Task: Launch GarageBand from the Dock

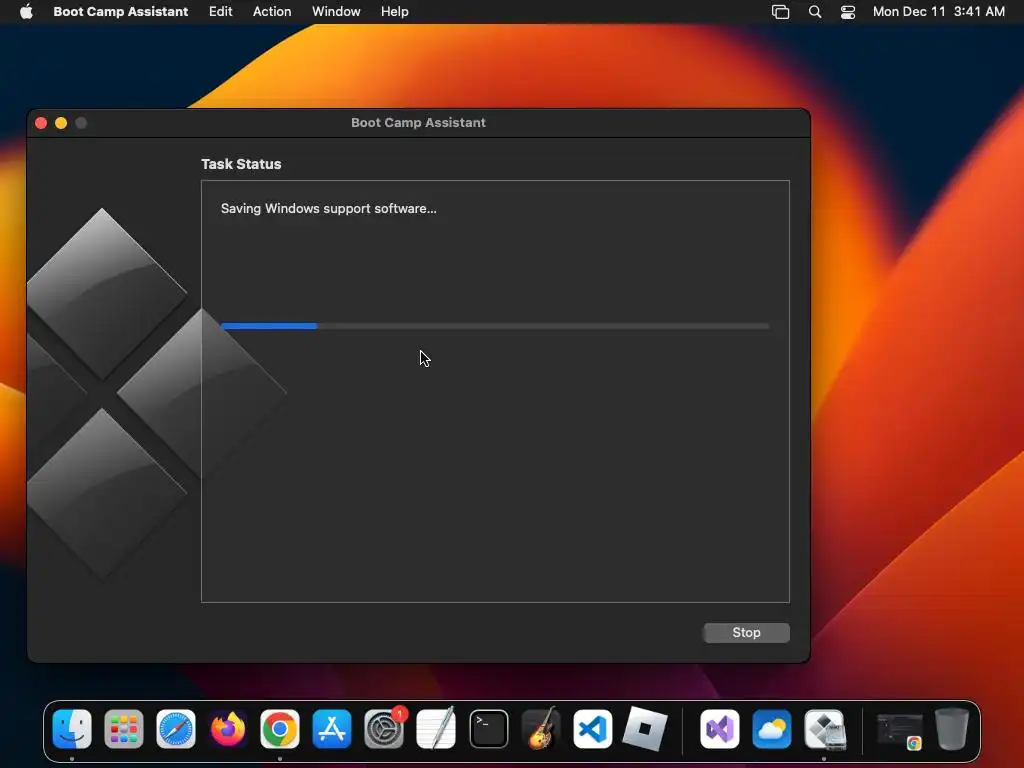Action: [541, 728]
